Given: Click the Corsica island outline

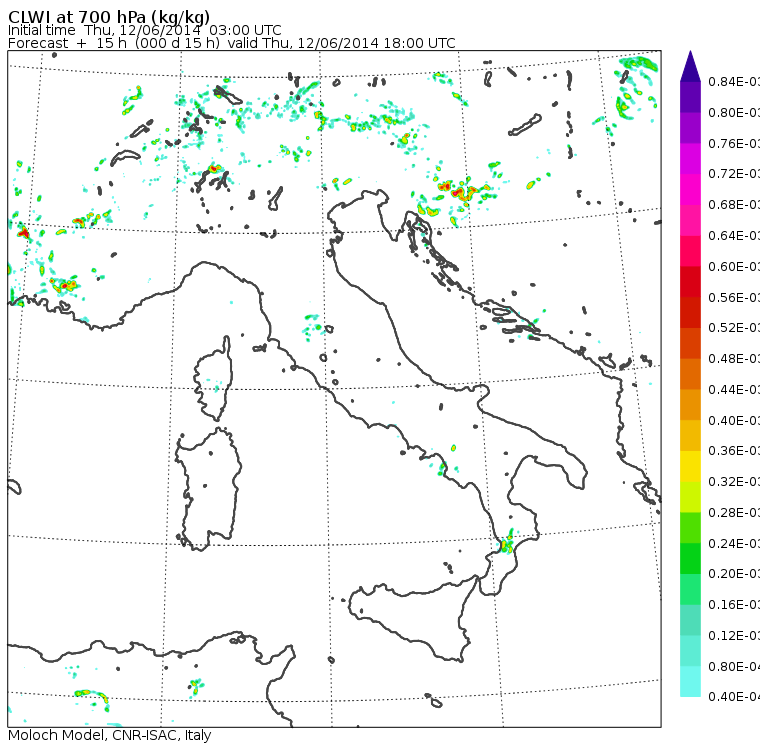Looking at the screenshot, I should click(214, 379).
